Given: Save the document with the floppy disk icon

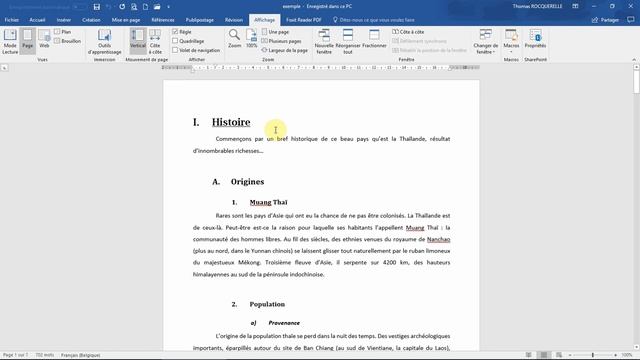Looking at the screenshot, I should click(x=97, y=7).
